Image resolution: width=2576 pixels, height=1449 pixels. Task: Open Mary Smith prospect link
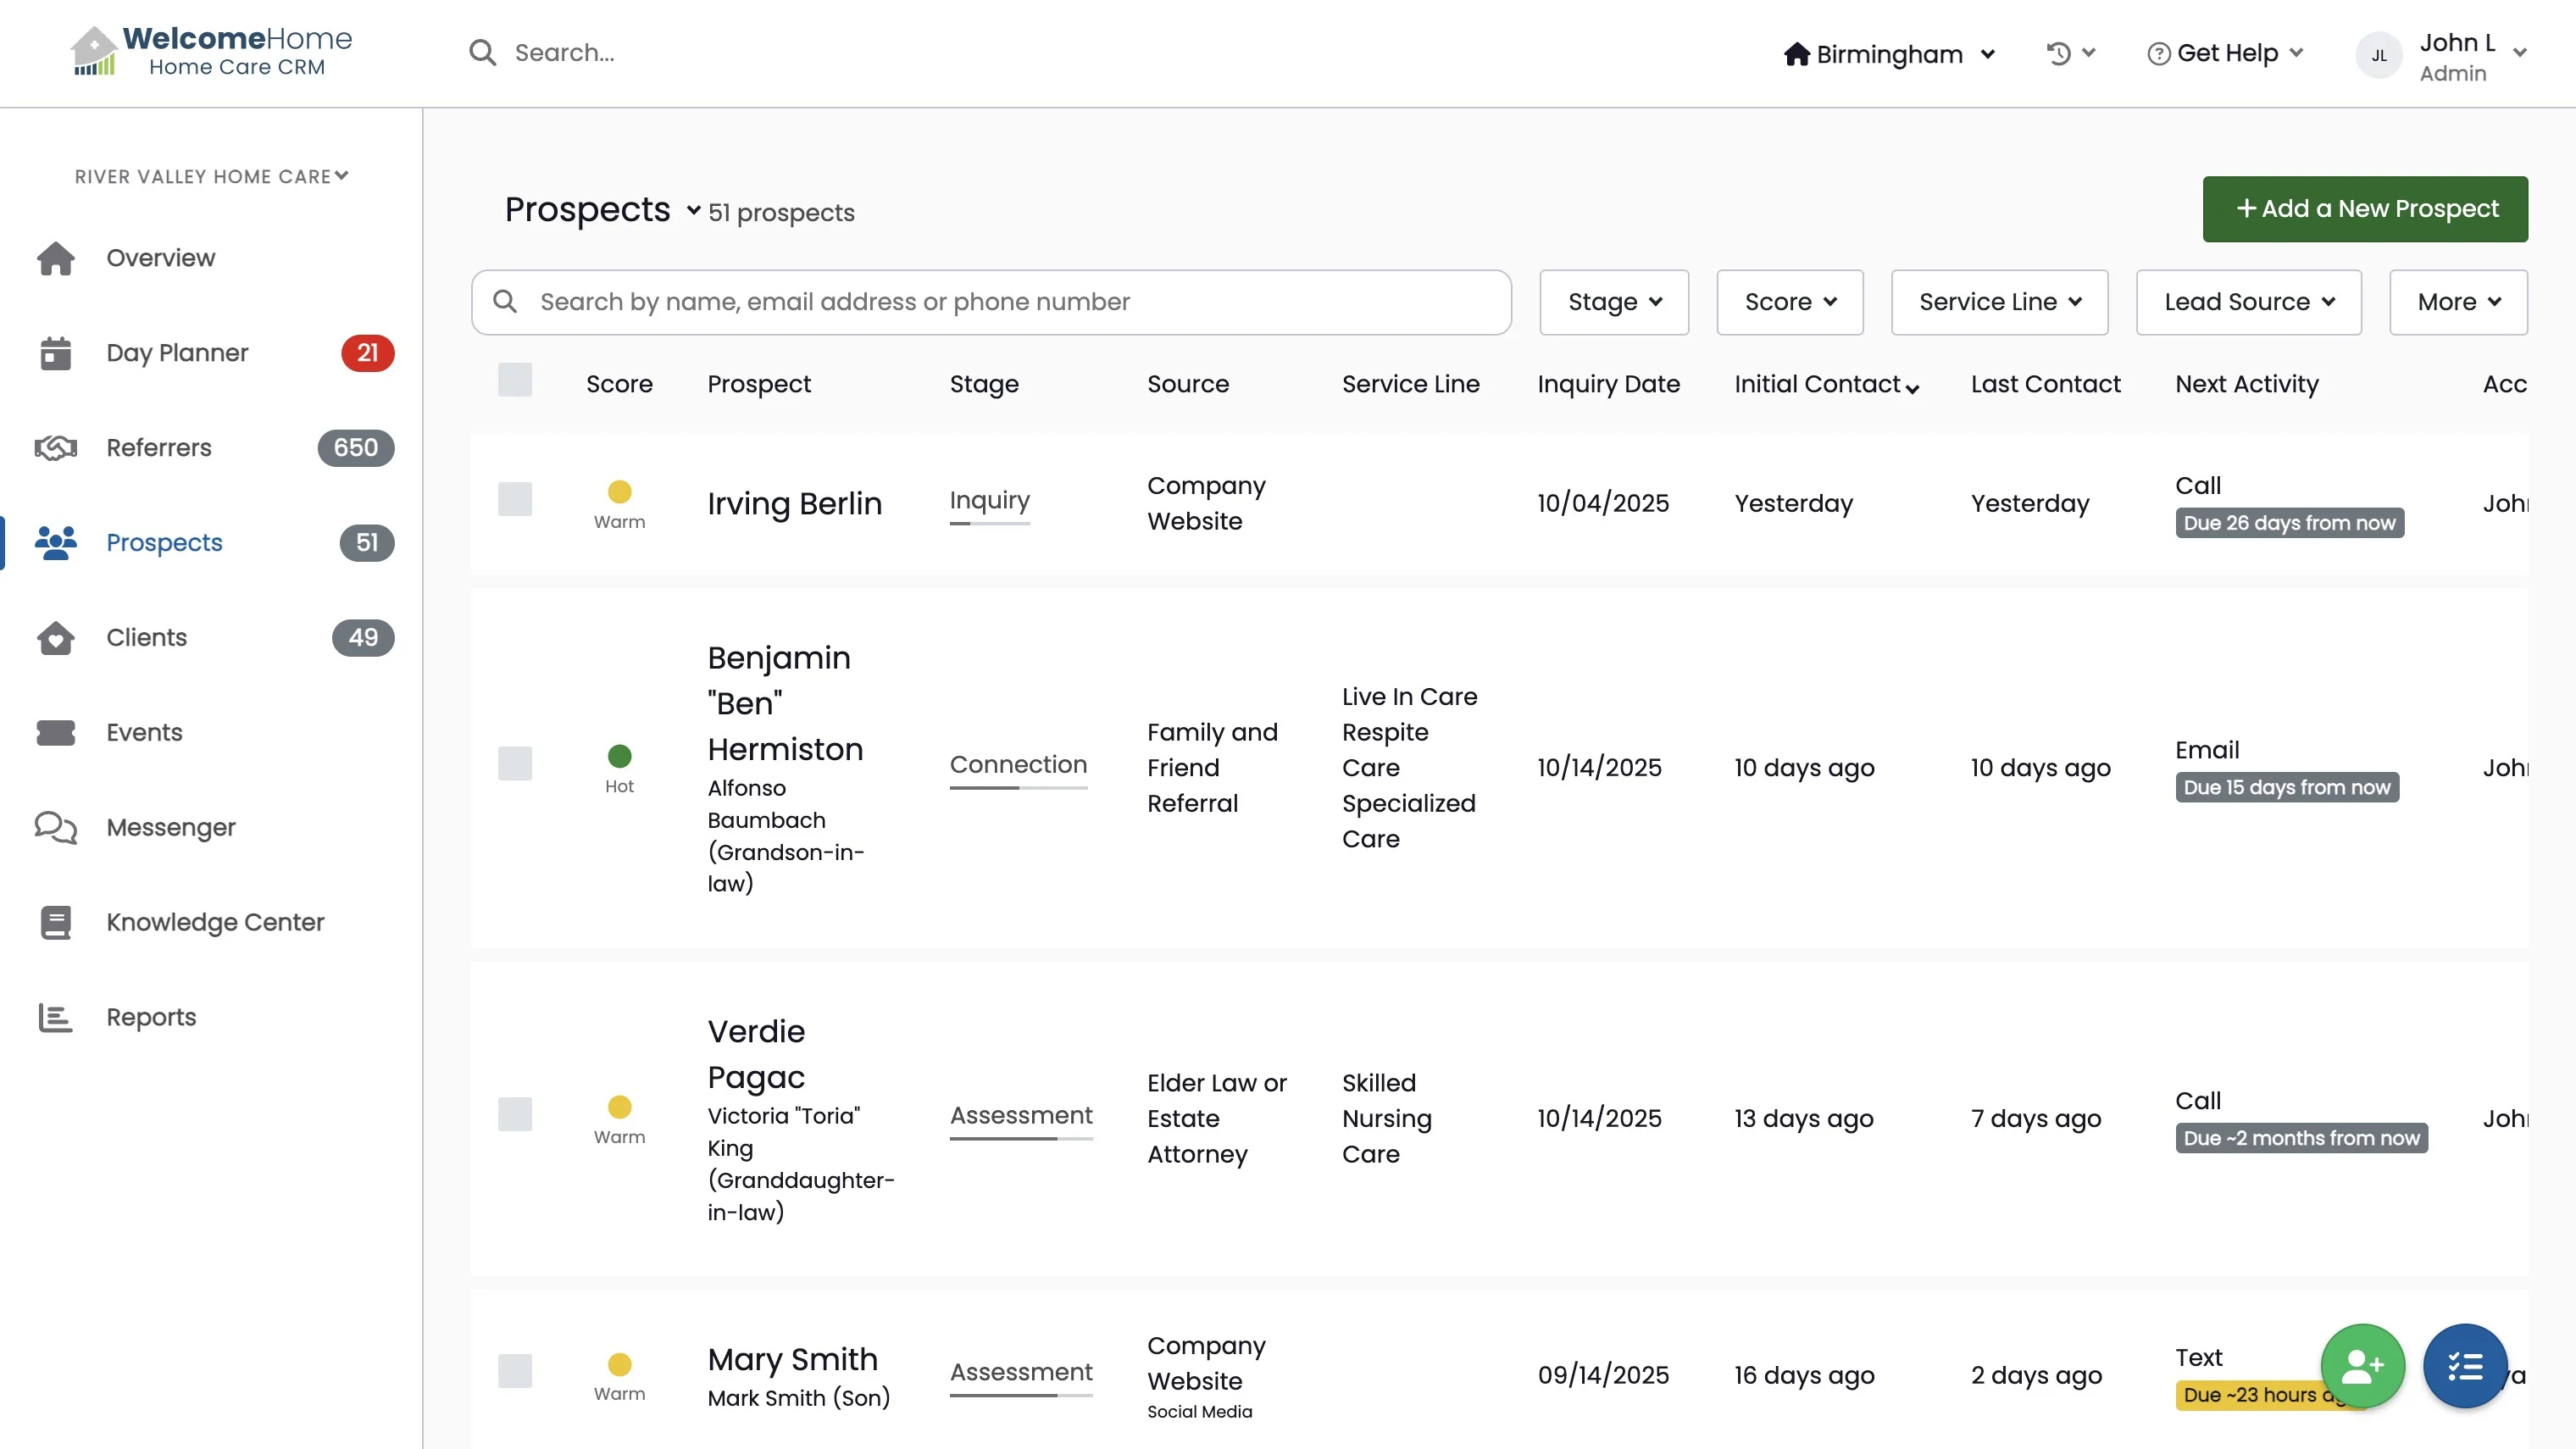[792, 1359]
